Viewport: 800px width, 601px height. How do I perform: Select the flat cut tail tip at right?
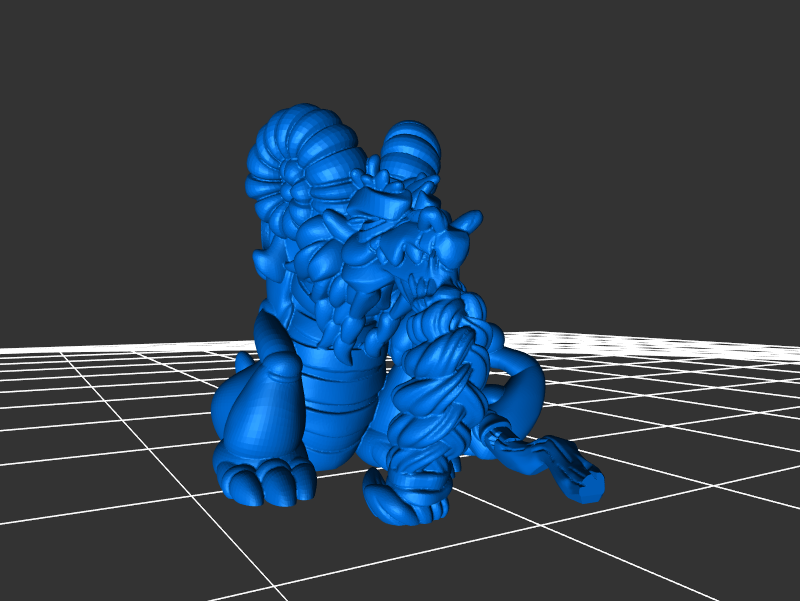pyautogui.click(x=590, y=486)
